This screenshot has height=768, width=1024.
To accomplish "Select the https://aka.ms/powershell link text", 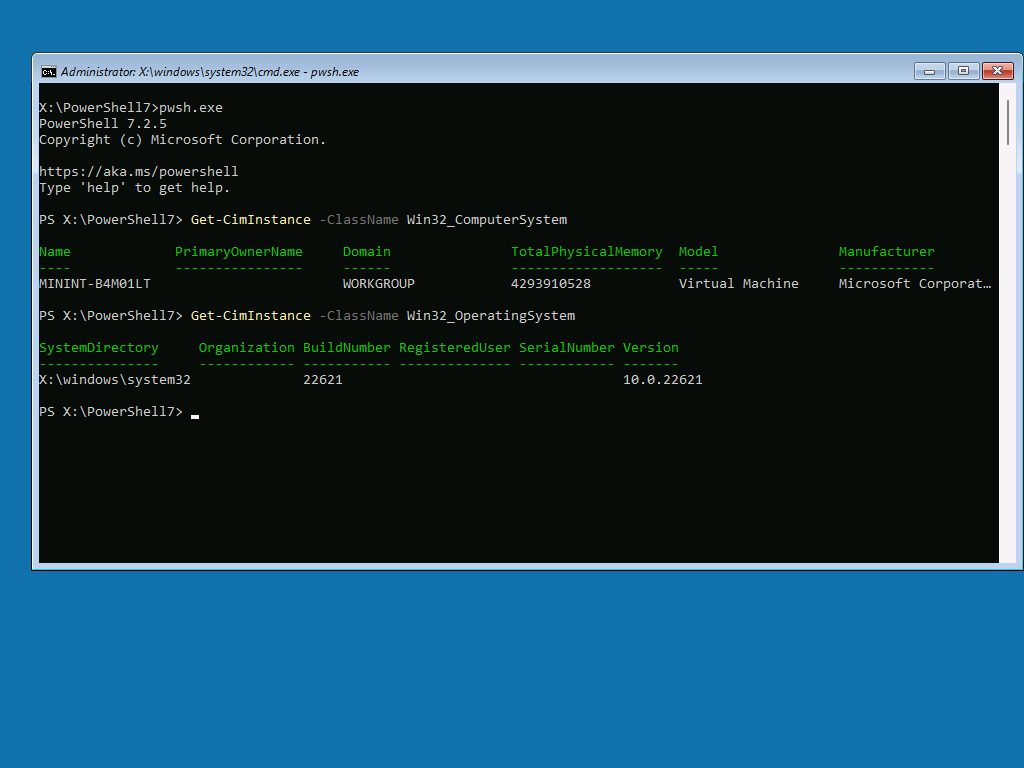I will click(138, 171).
